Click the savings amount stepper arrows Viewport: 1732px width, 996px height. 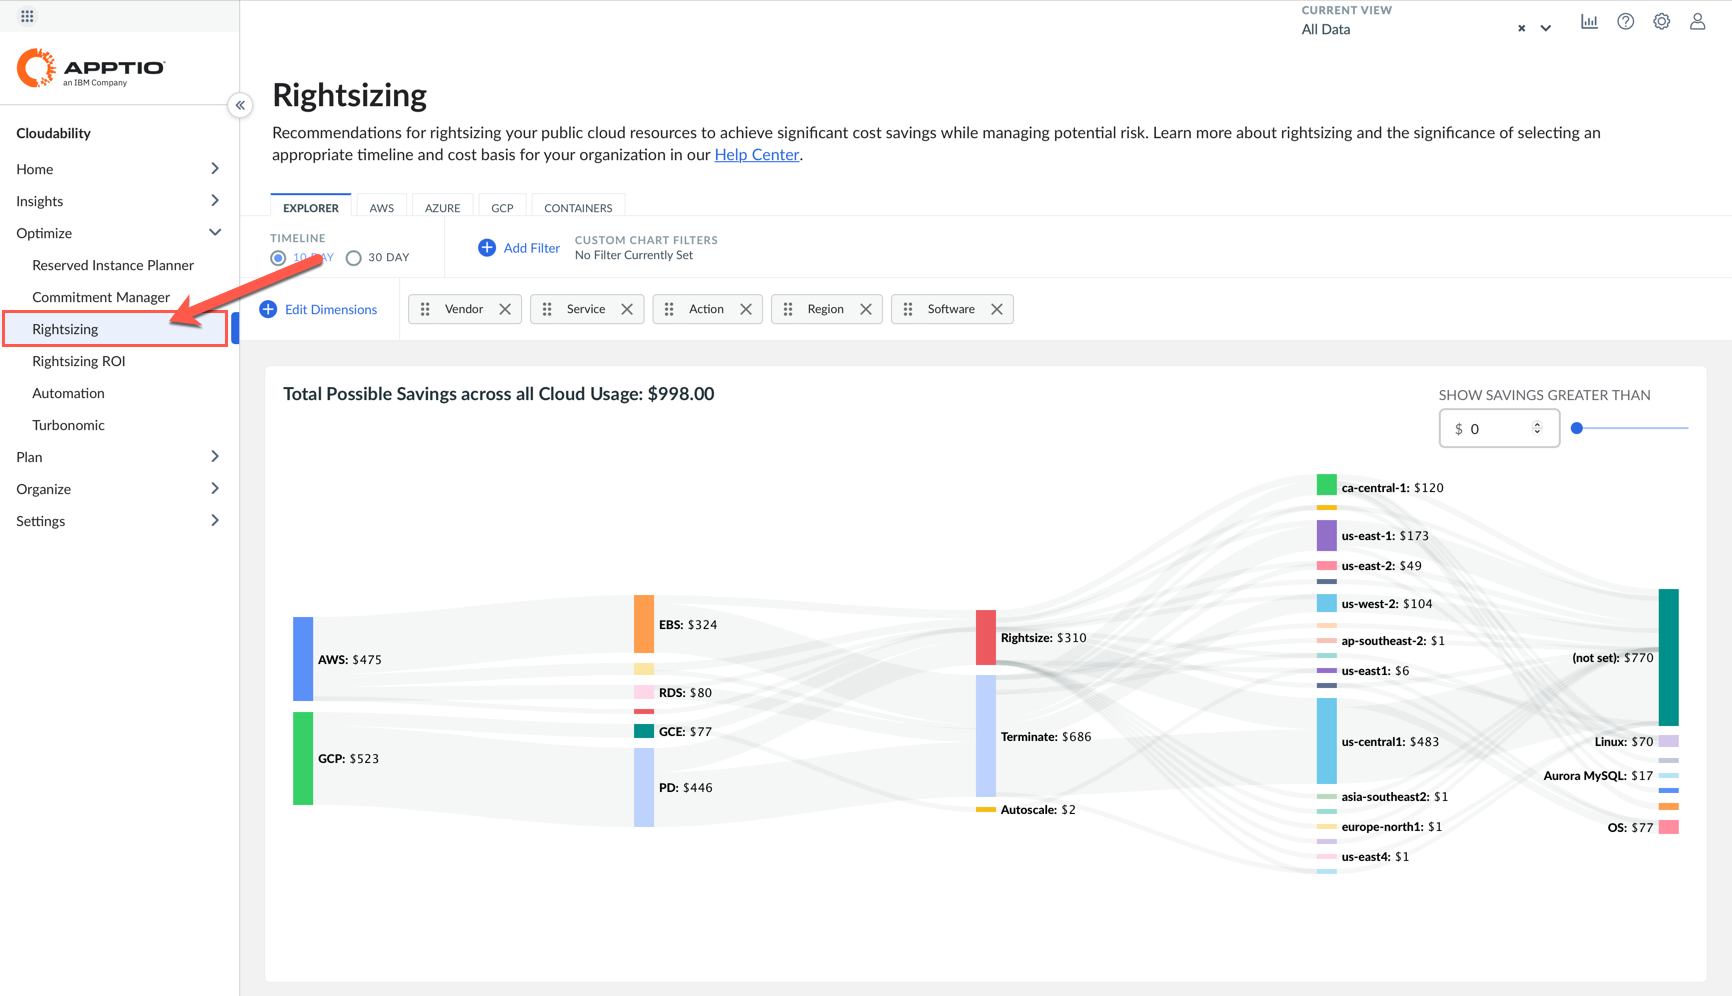(x=1537, y=428)
